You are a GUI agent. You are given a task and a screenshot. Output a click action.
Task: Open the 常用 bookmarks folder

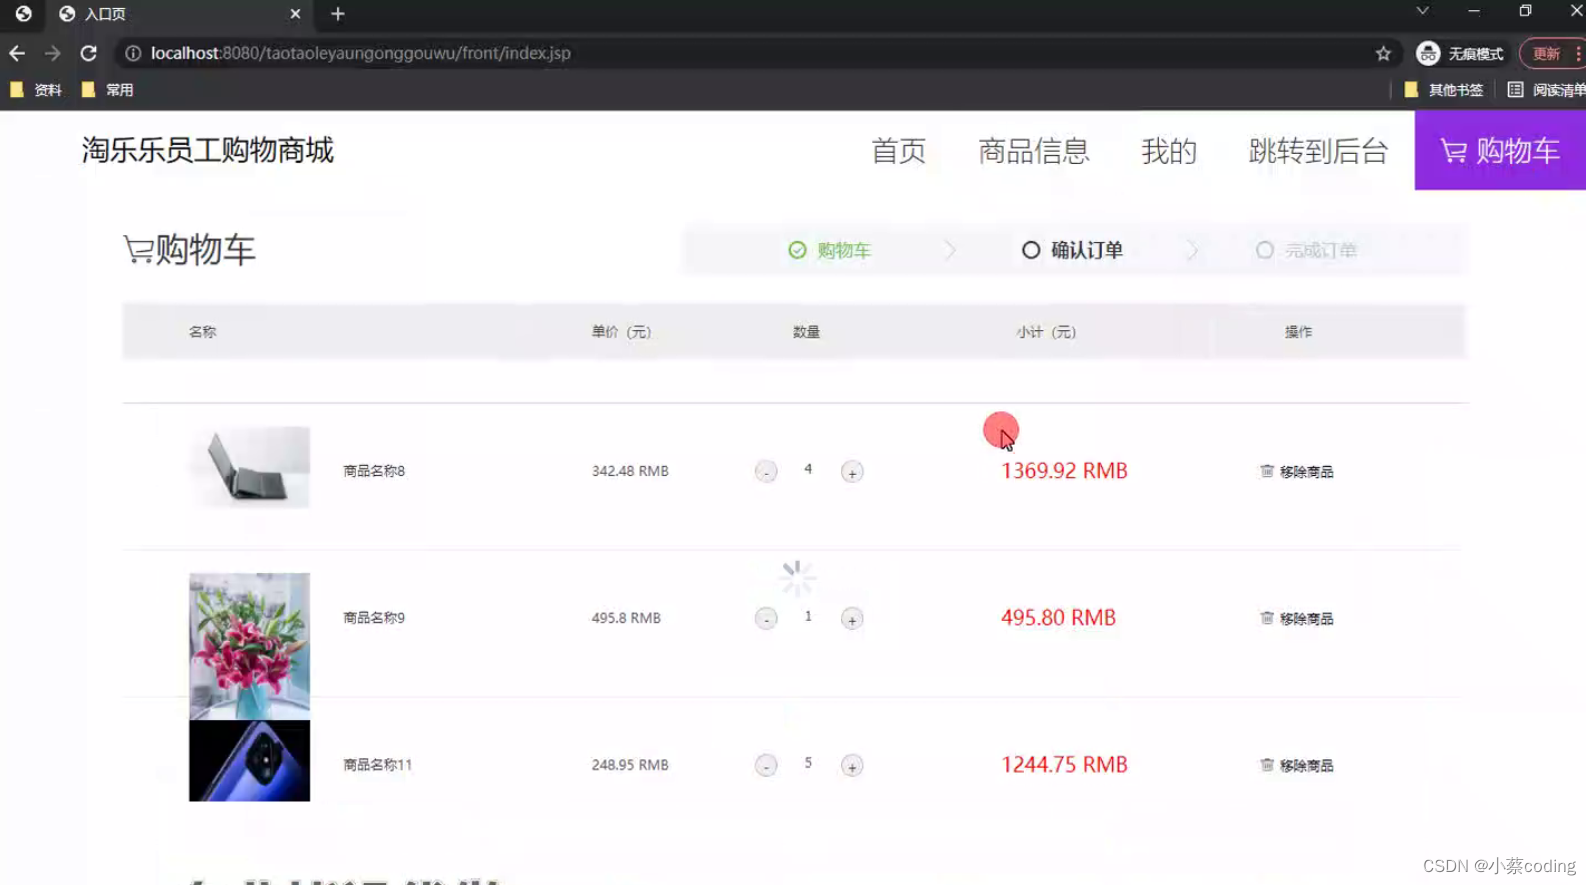click(107, 90)
